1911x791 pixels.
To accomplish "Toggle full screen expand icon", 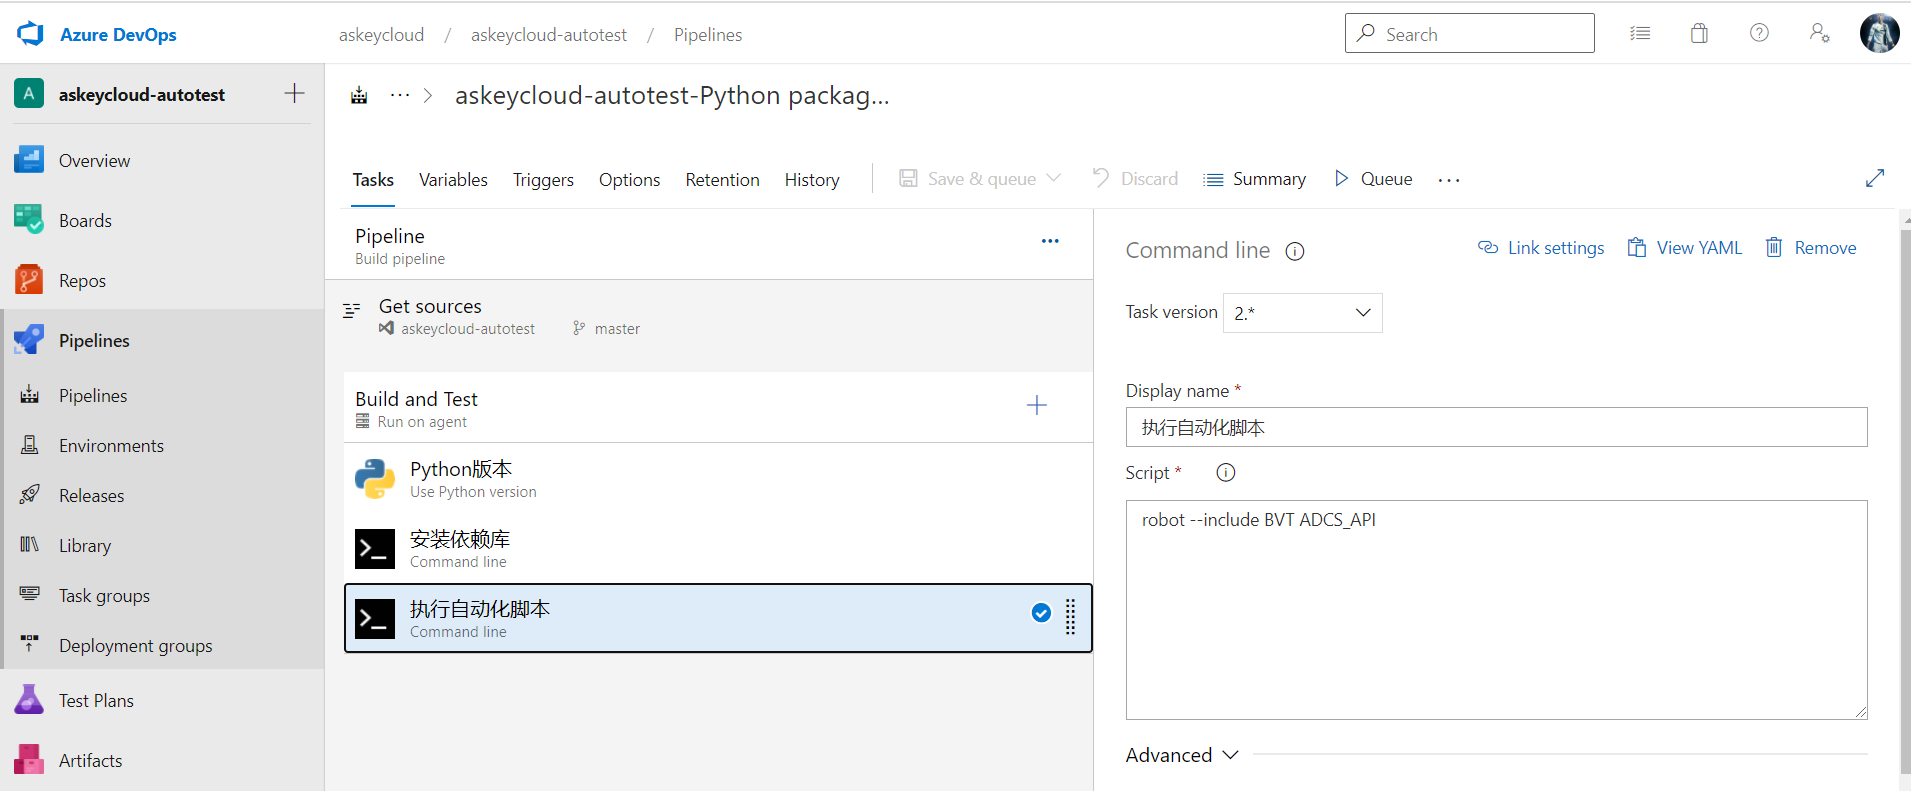I will [x=1875, y=178].
